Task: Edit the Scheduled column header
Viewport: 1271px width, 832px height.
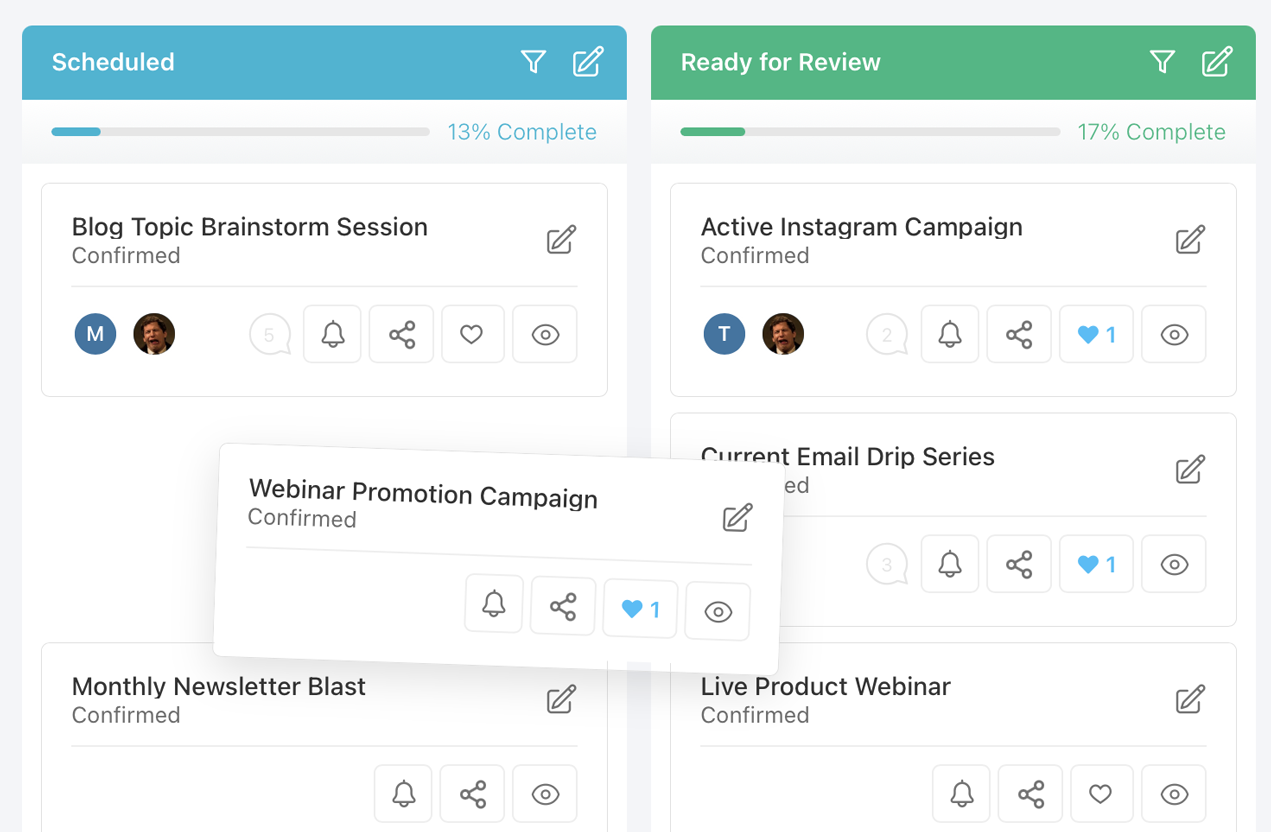Action: [x=588, y=62]
